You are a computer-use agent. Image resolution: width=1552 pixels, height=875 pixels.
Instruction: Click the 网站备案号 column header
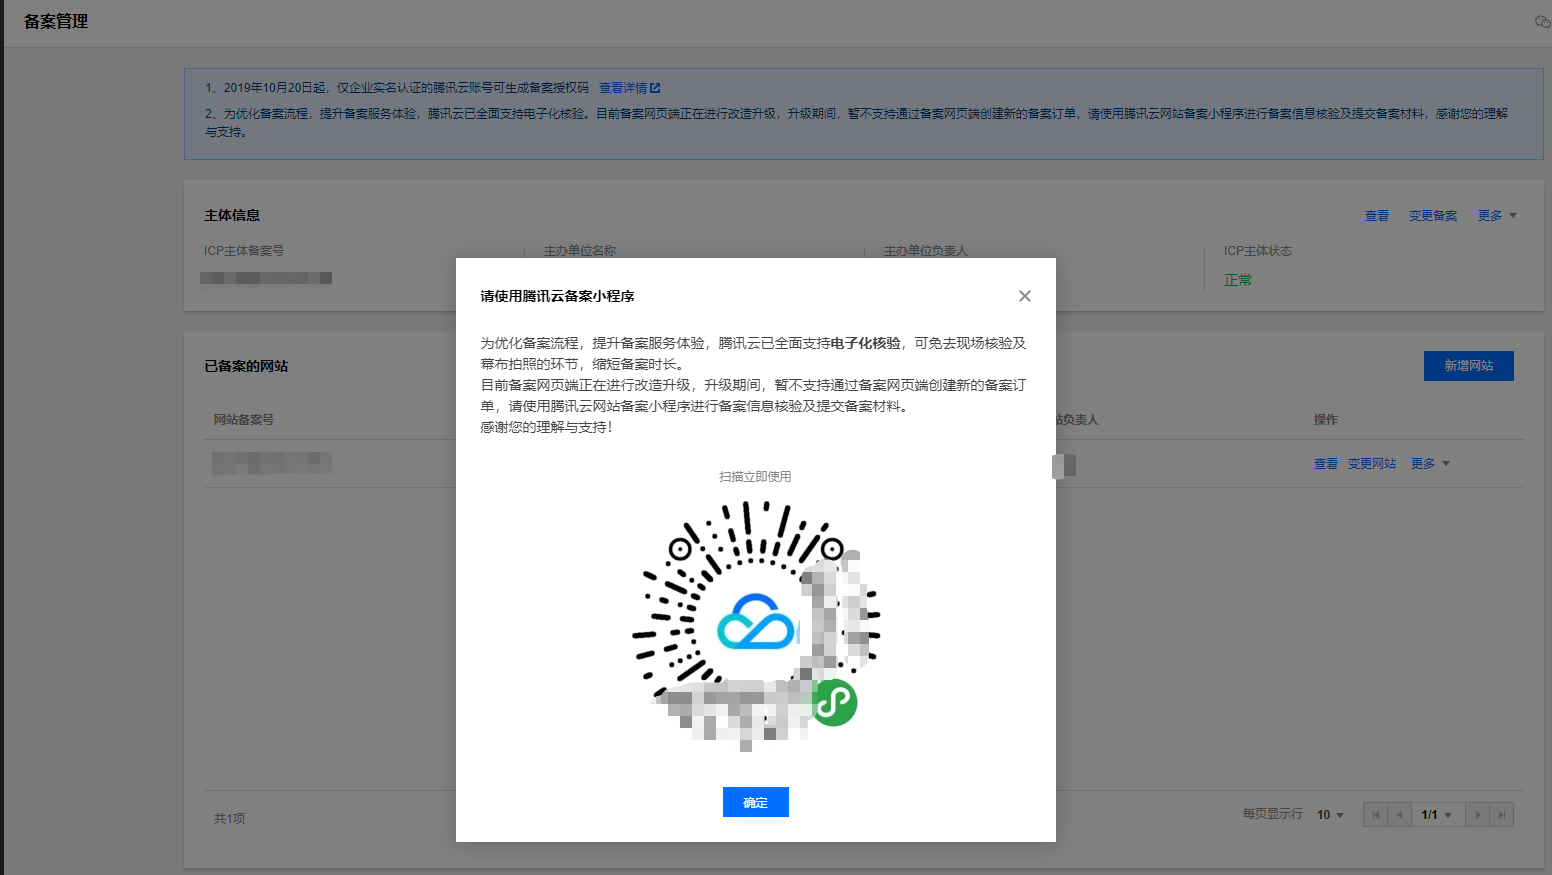244,420
